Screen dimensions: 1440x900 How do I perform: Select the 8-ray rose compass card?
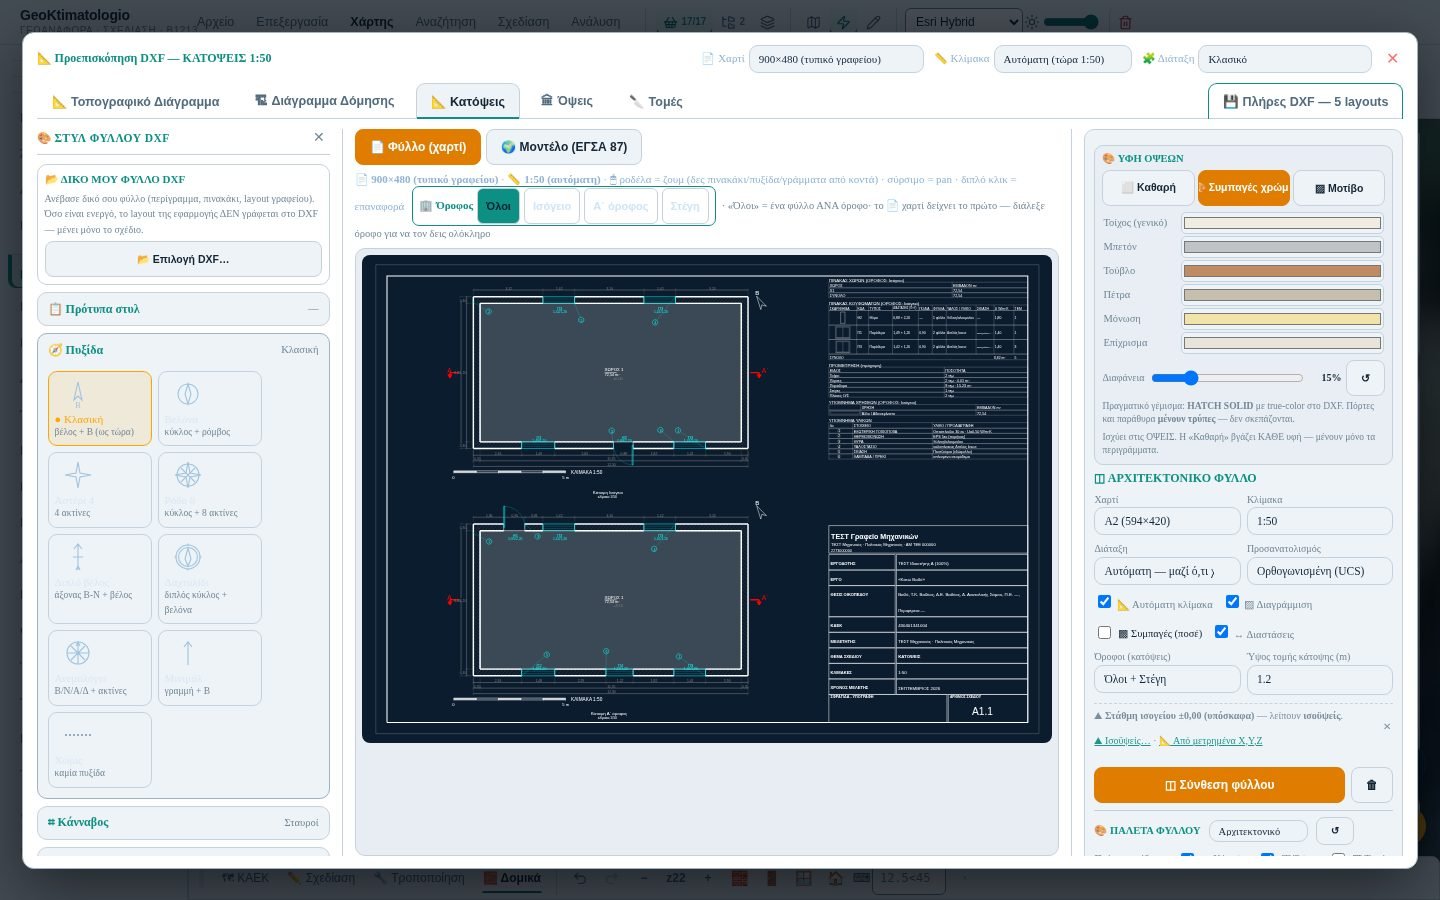pyautogui.click(x=210, y=490)
